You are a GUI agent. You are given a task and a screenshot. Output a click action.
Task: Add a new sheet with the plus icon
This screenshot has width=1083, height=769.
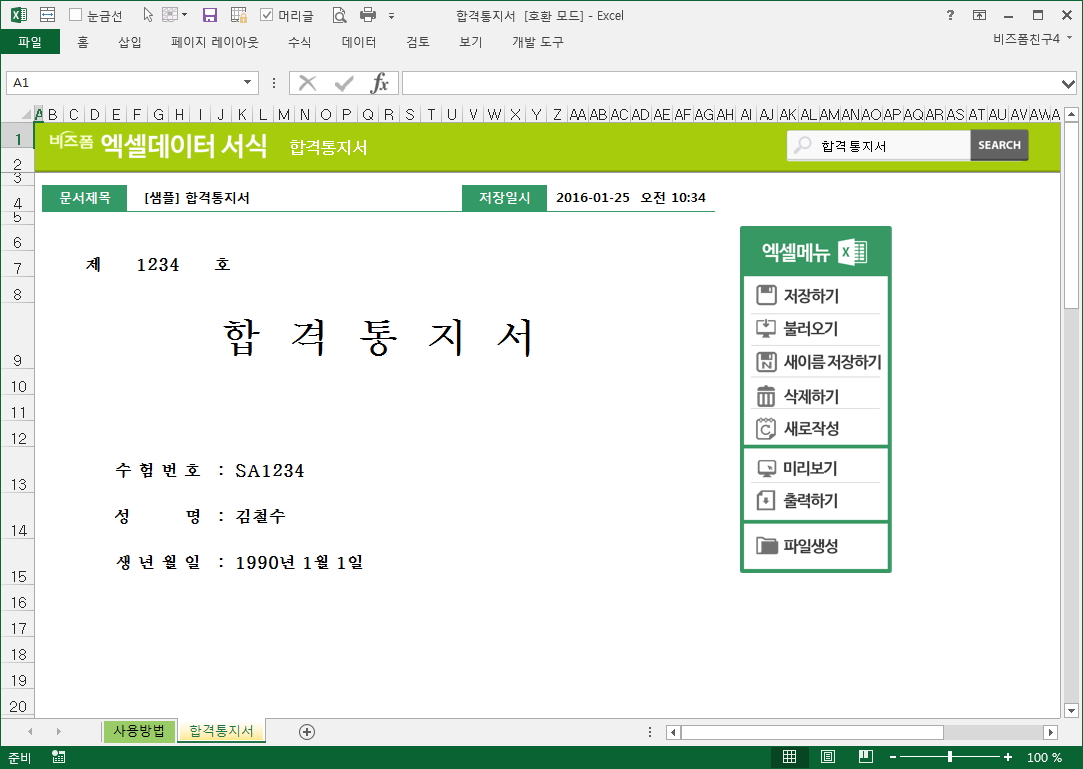pyautogui.click(x=307, y=732)
